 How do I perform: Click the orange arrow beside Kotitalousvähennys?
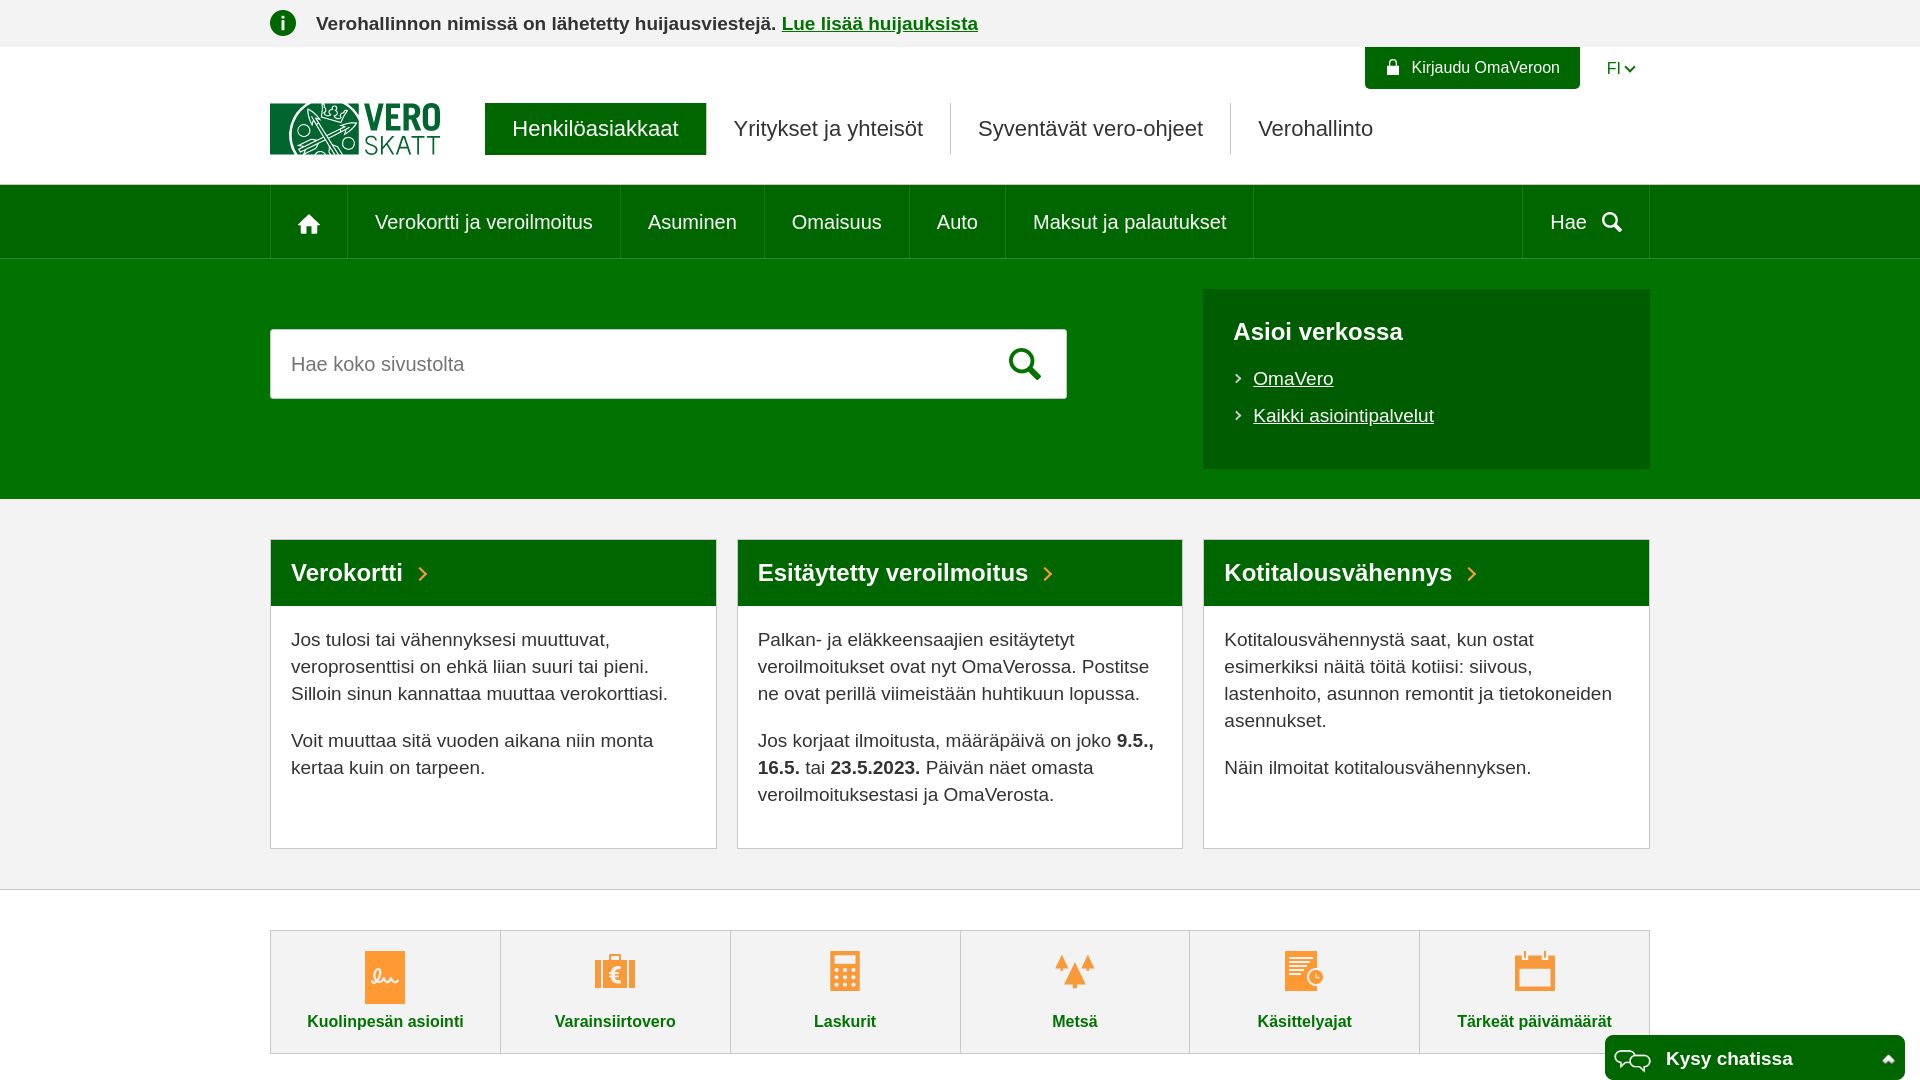1472,574
